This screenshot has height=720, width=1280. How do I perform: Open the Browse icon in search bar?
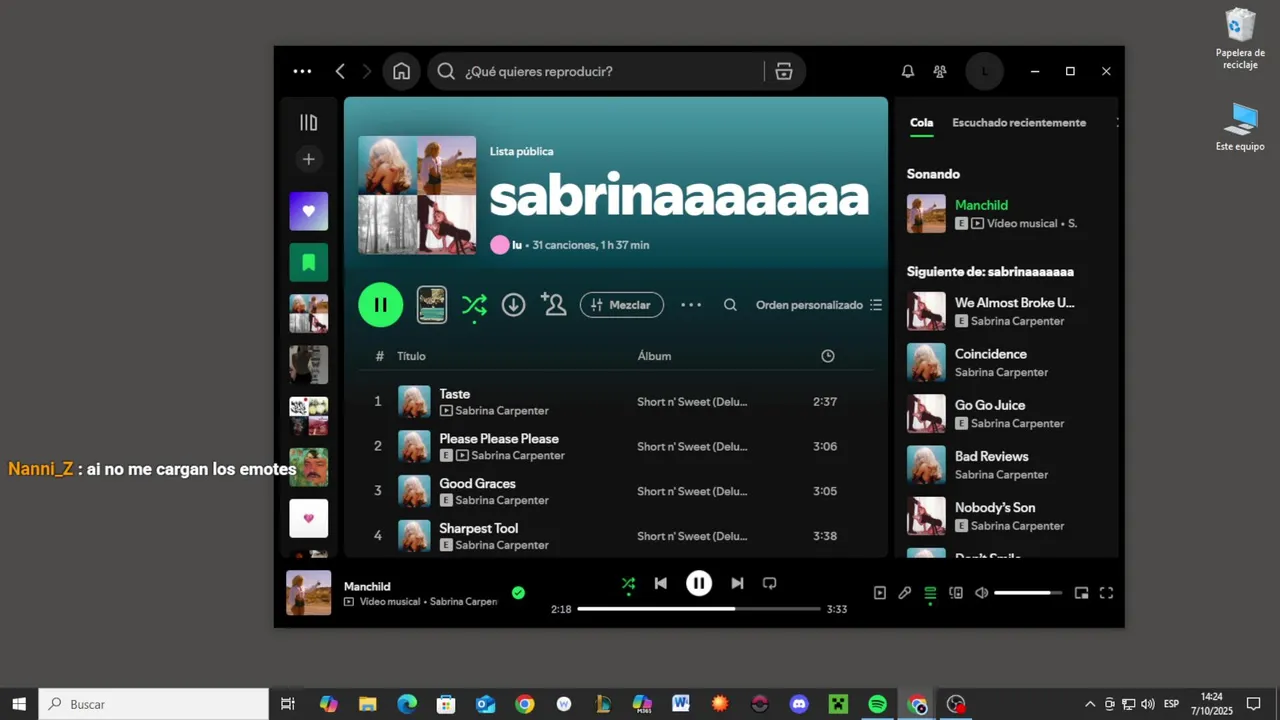point(784,71)
